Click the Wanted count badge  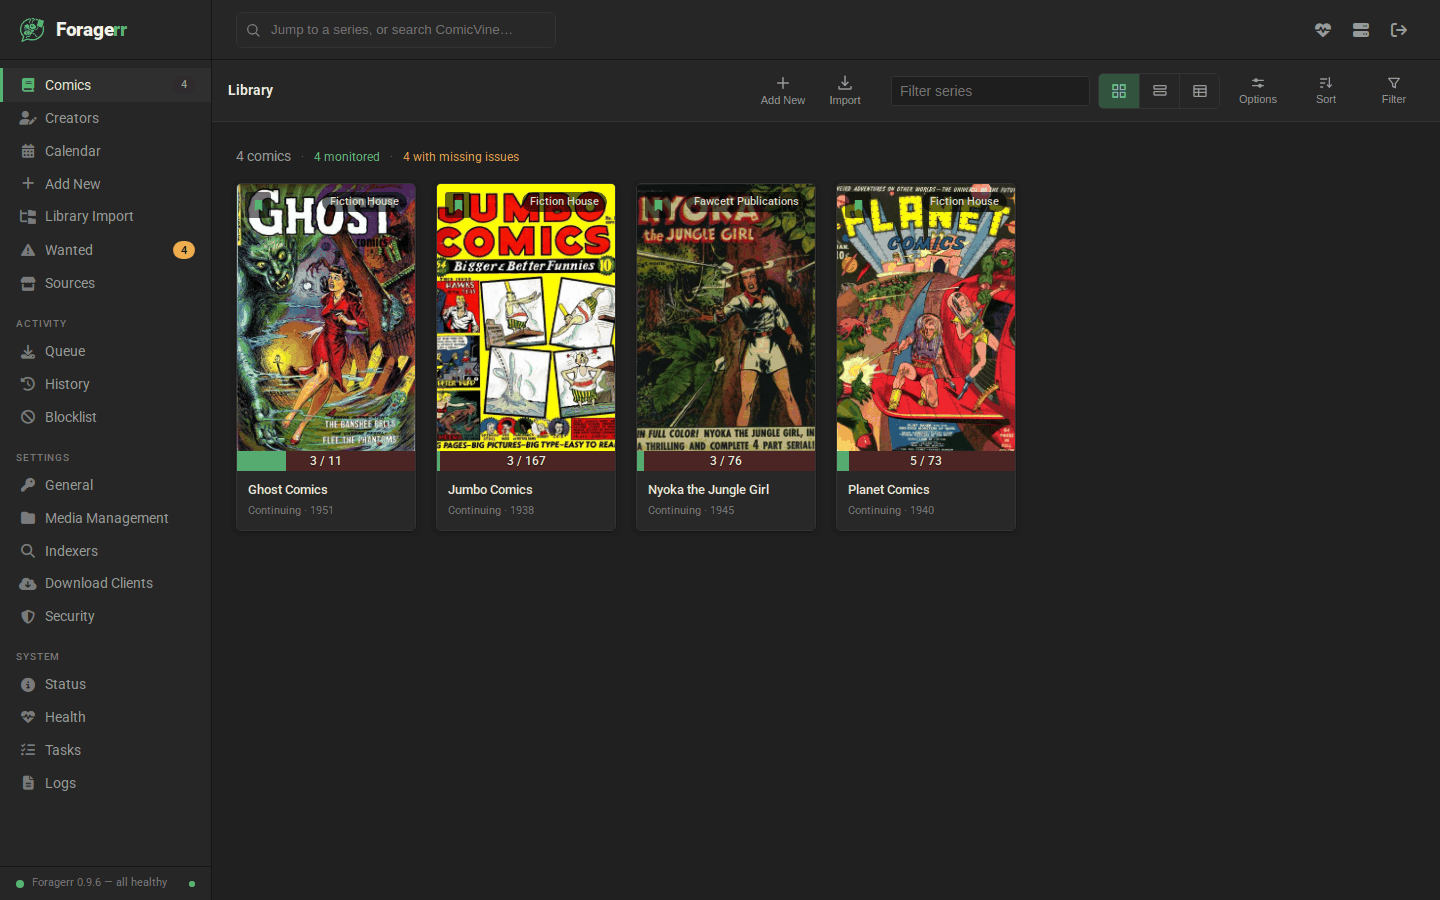[x=184, y=250]
